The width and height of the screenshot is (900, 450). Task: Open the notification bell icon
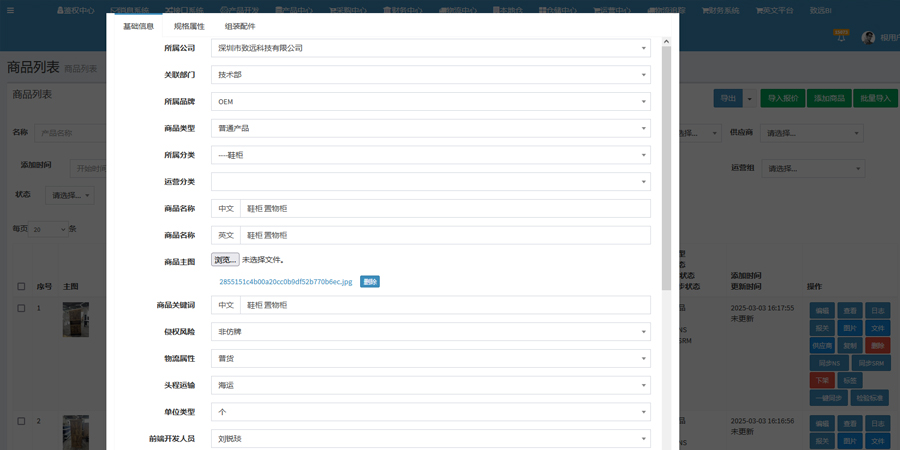pyautogui.click(x=841, y=37)
